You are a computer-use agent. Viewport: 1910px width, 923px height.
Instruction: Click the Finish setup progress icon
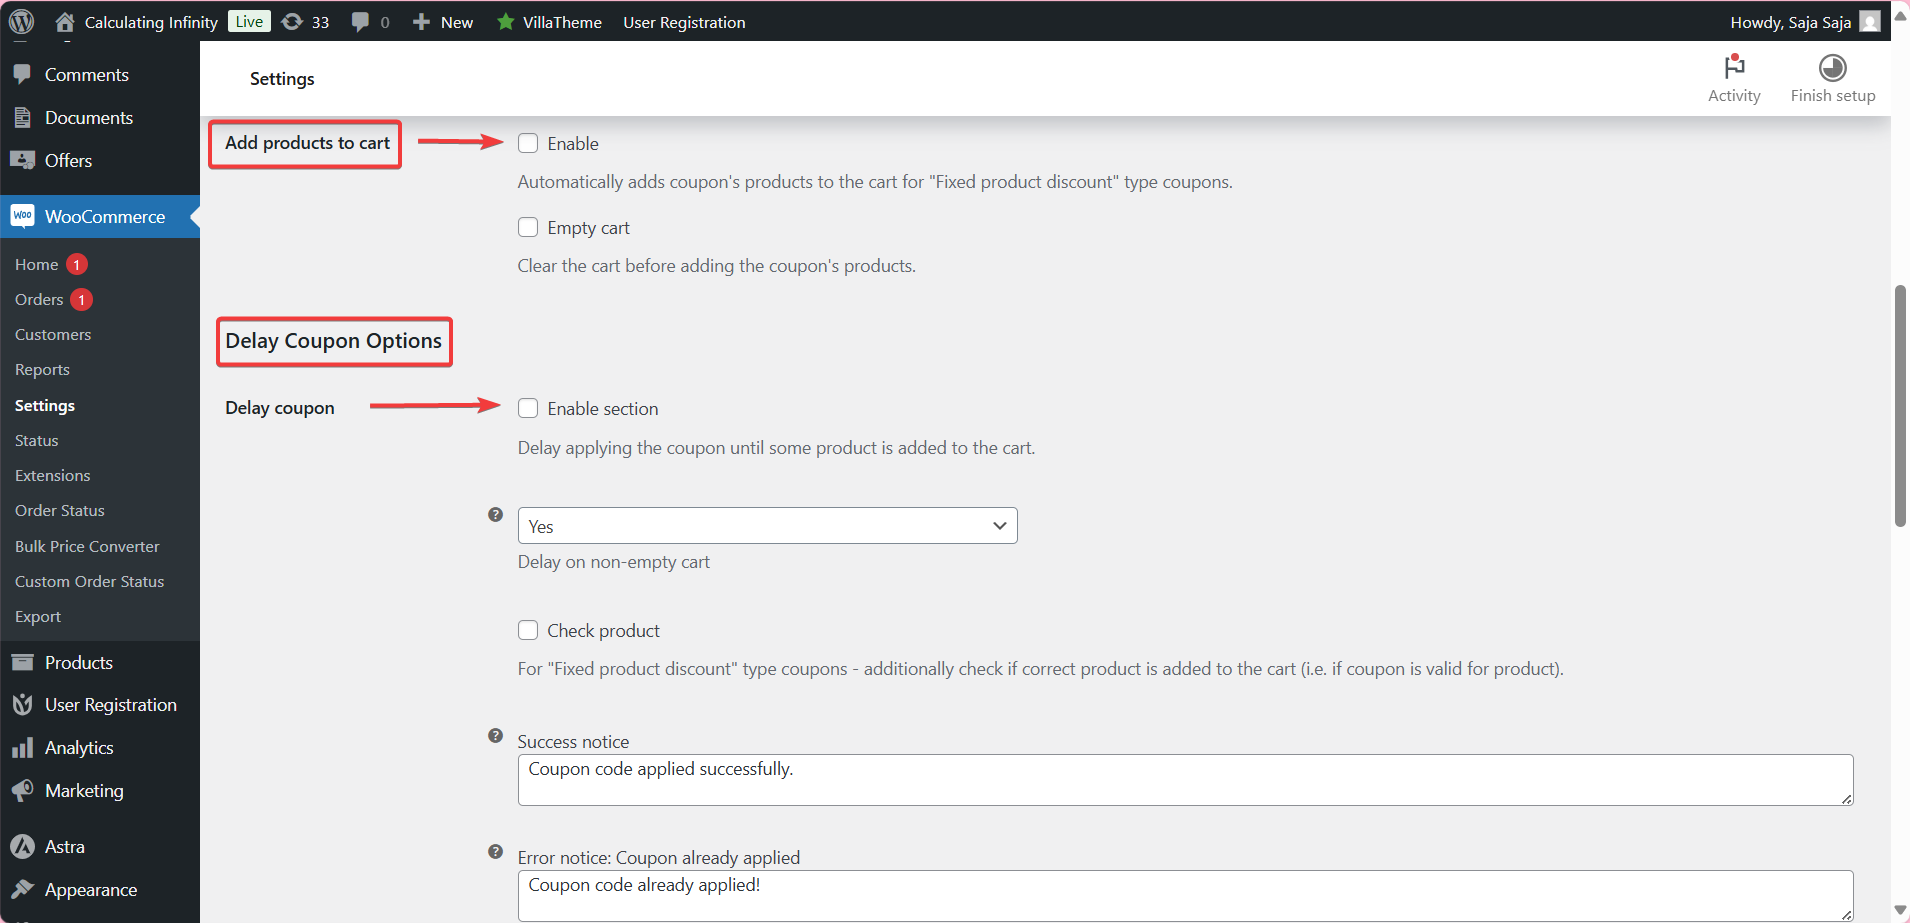1832,67
